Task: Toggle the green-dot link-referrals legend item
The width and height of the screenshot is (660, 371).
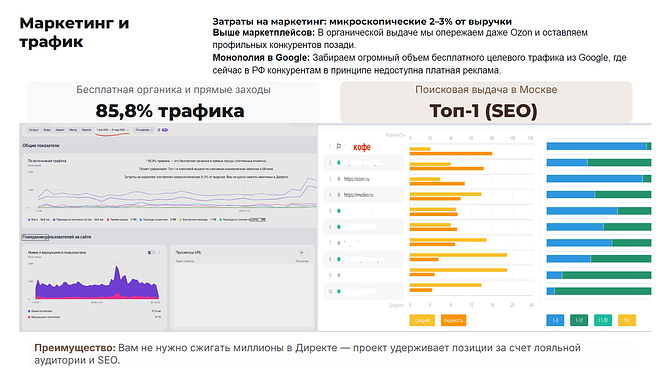Action: [x=242, y=220]
